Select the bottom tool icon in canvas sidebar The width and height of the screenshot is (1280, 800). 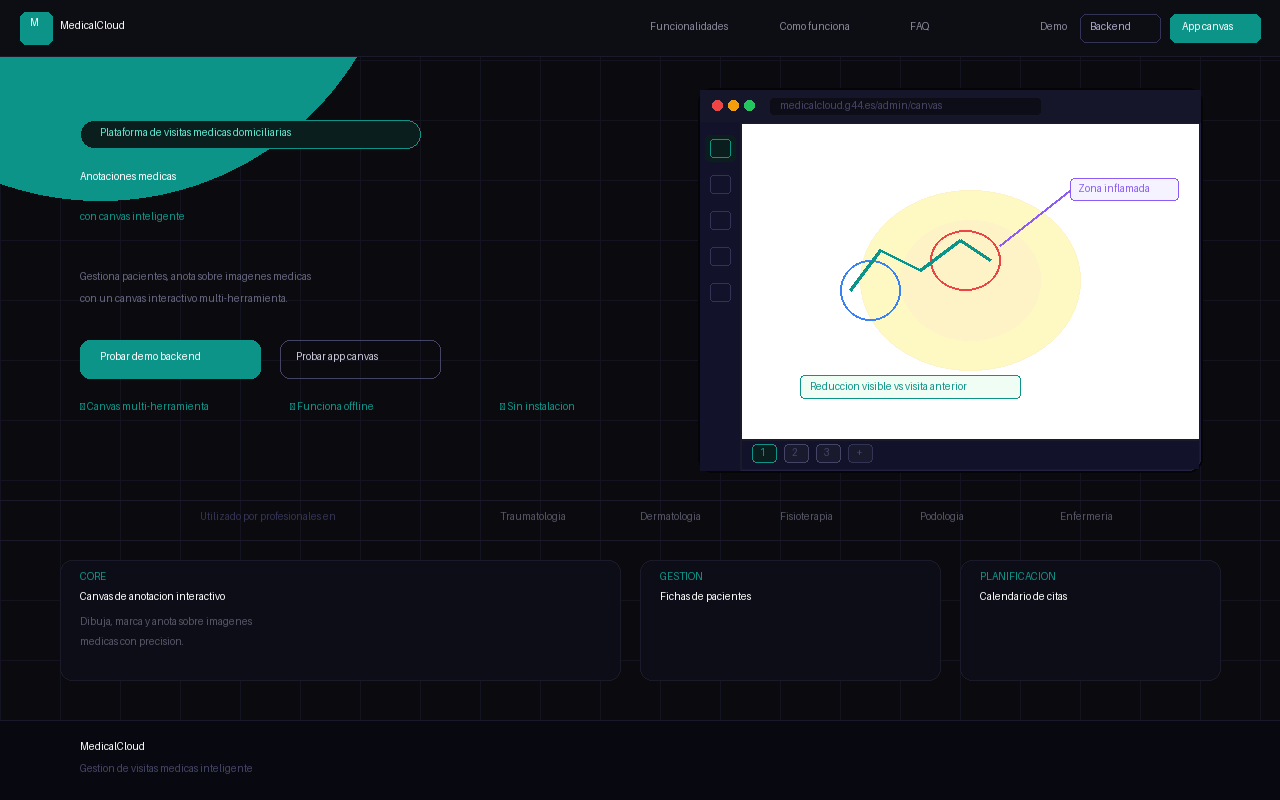pyautogui.click(x=720, y=292)
